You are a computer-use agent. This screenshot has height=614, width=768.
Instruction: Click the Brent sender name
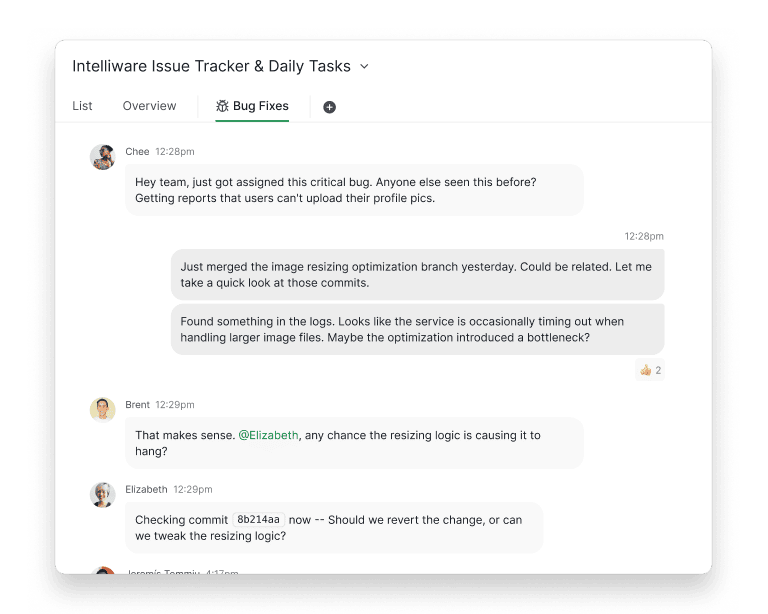(137, 405)
